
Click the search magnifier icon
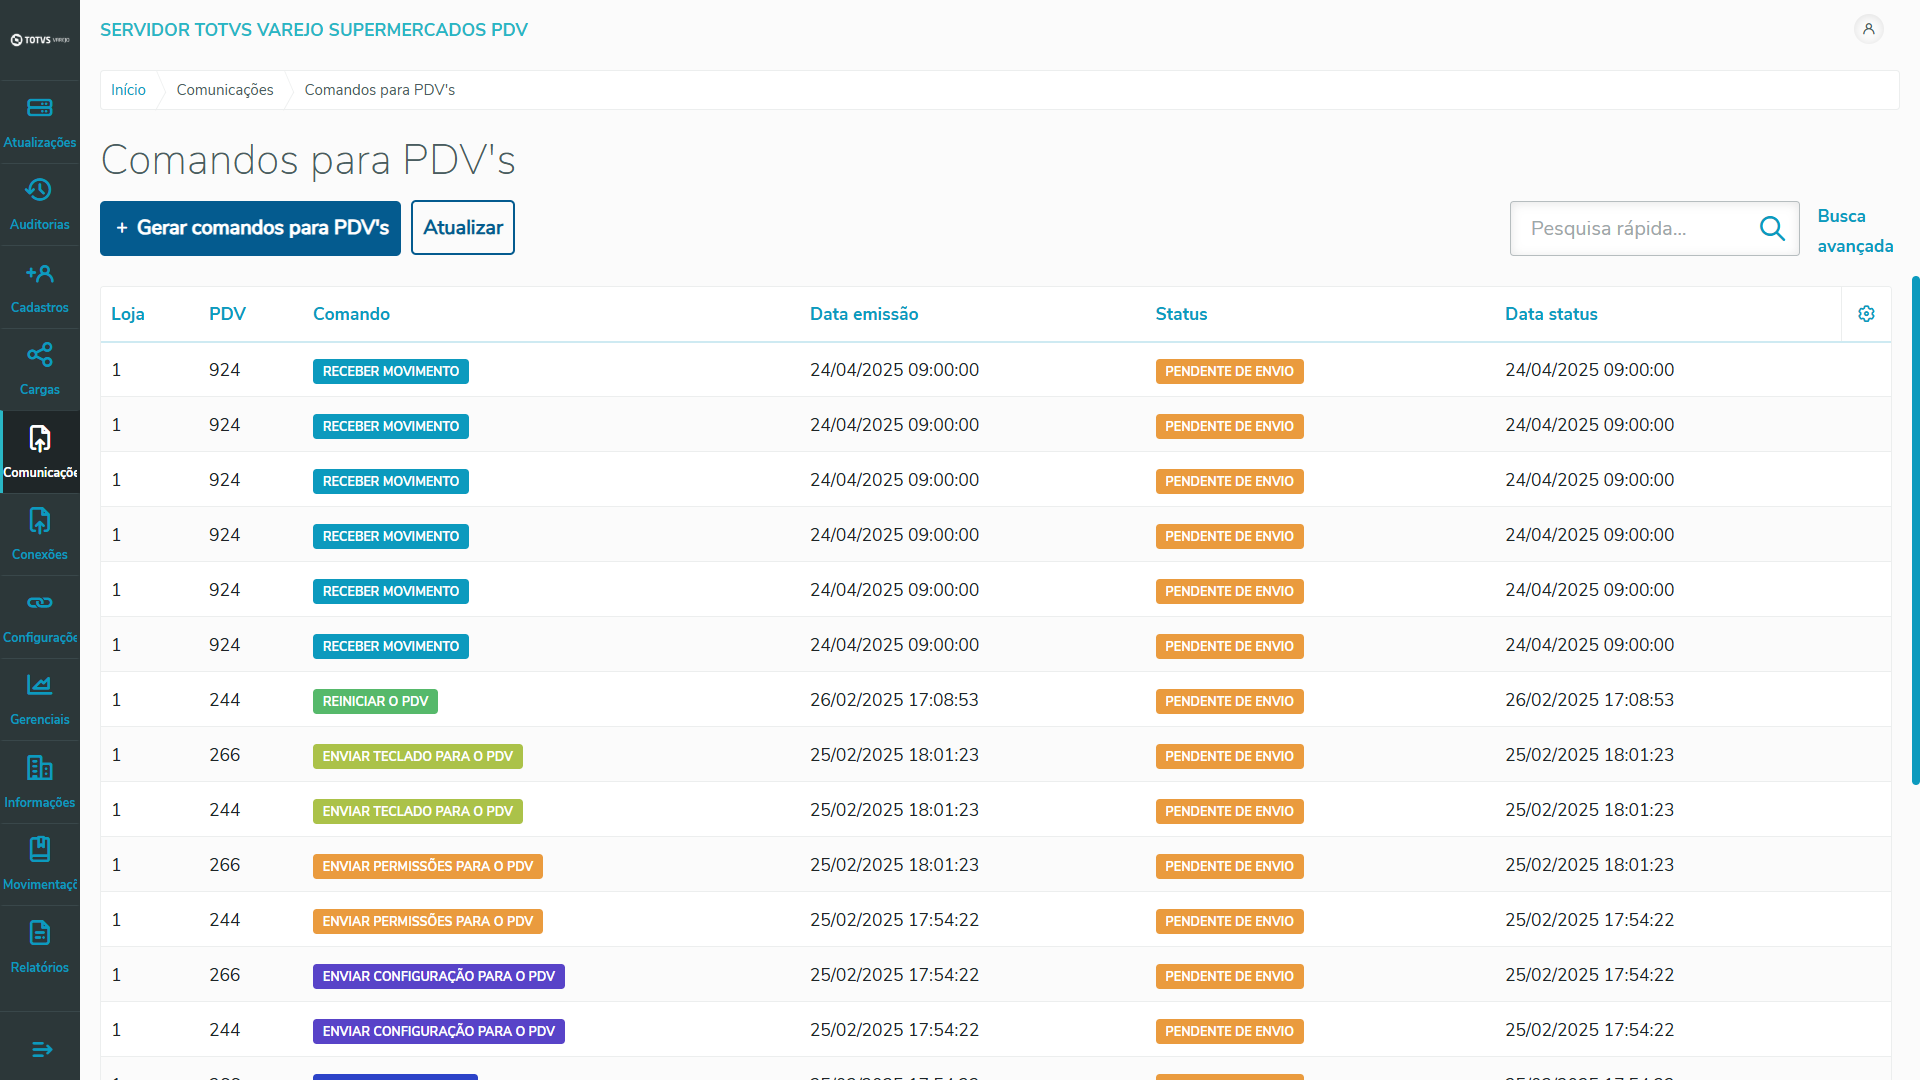pos(1772,229)
